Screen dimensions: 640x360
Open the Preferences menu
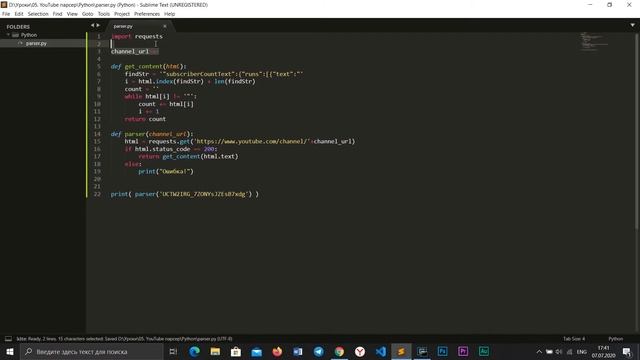pyautogui.click(x=147, y=14)
